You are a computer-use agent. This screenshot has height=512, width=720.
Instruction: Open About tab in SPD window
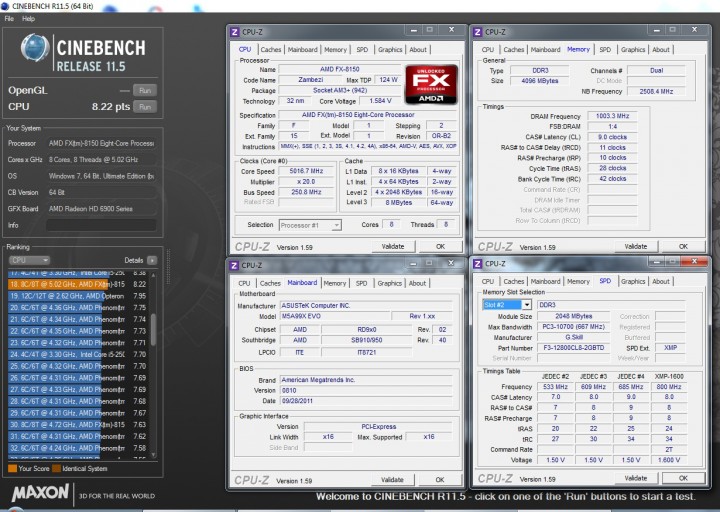[x=661, y=281]
